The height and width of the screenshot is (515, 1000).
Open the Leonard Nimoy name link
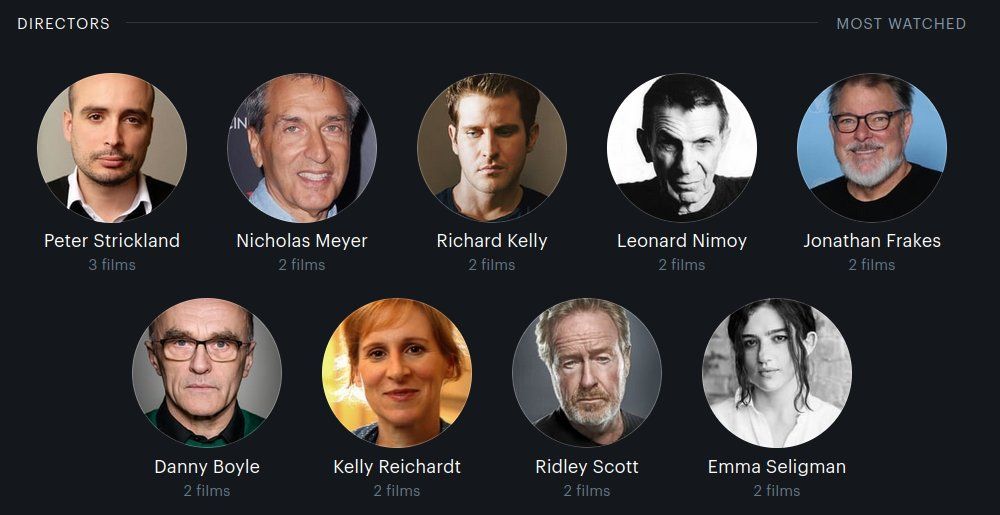click(682, 241)
